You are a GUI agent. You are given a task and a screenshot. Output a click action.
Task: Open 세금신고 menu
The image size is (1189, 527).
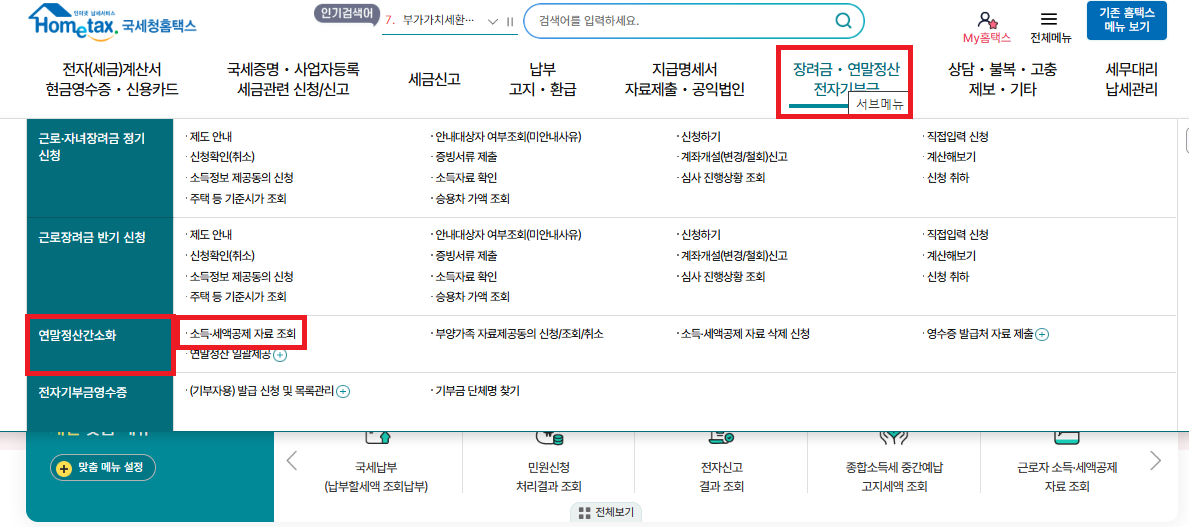435,80
